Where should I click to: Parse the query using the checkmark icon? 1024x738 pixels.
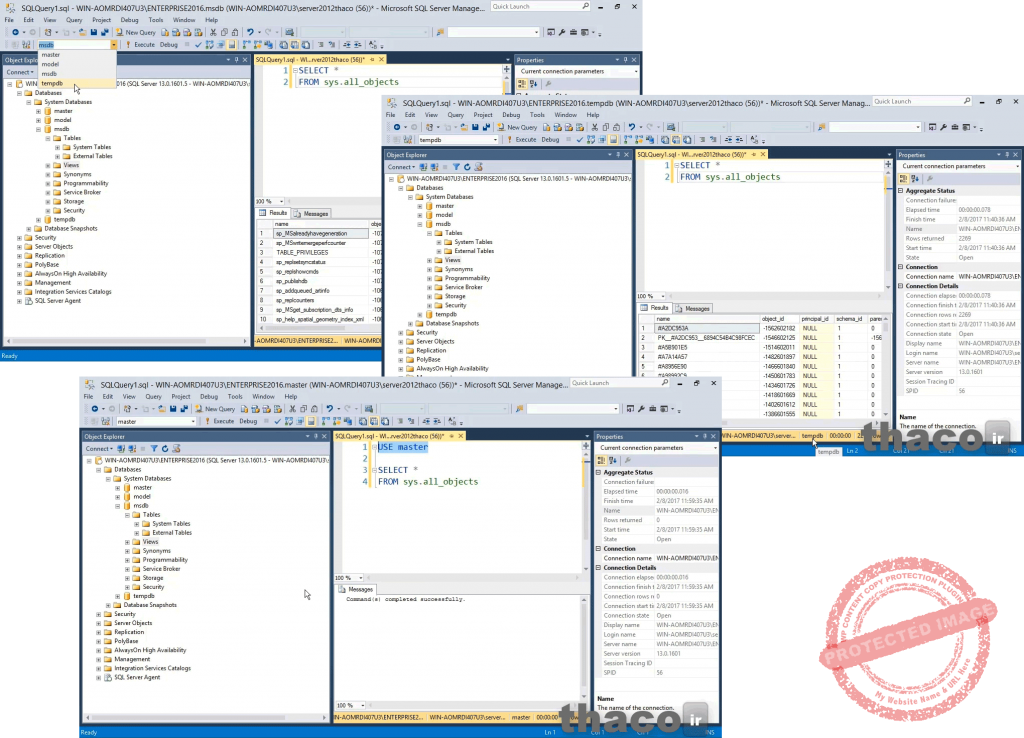click(x=277, y=421)
